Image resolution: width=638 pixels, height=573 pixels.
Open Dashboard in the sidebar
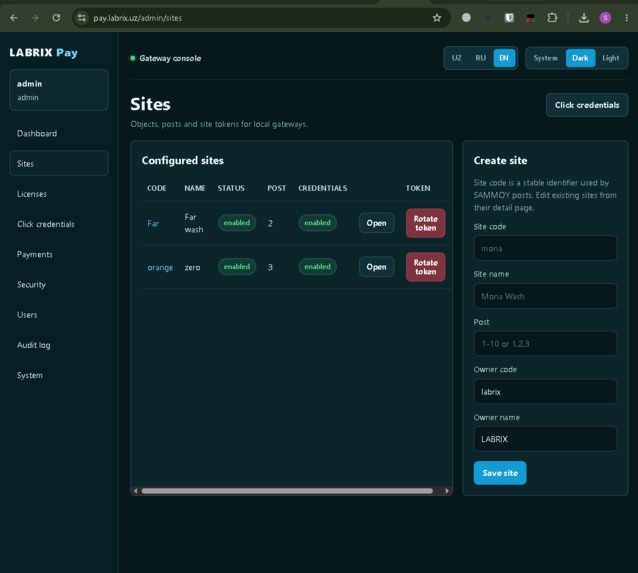click(59, 133)
